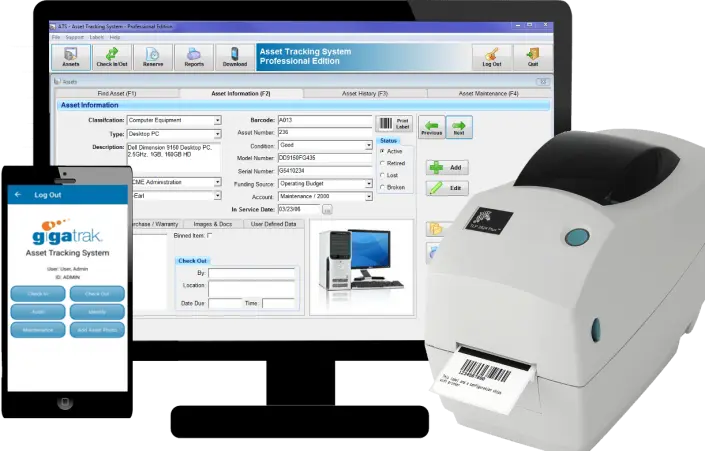Image resolution: width=705 pixels, height=451 pixels.
Task: Click the Check In/Out toolbar icon
Action: [112, 57]
